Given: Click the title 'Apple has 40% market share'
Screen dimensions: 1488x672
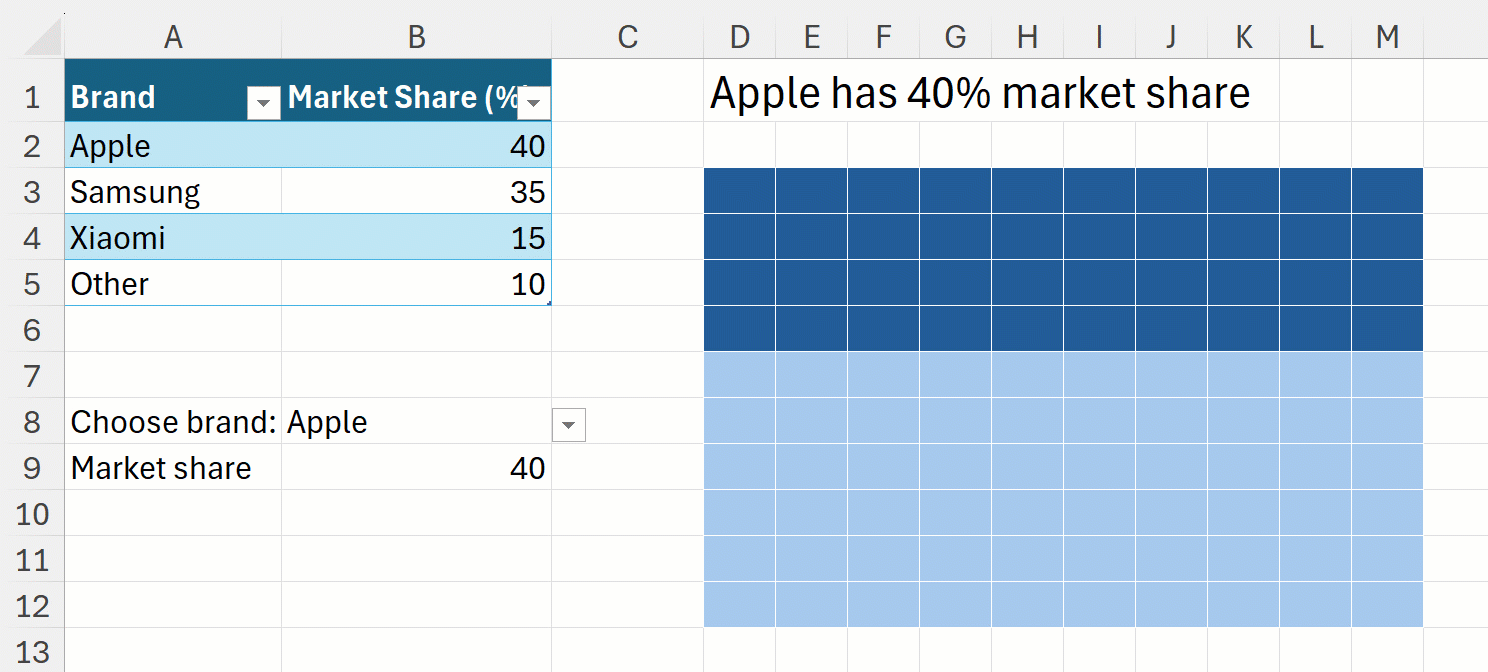Looking at the screenshot, I should click(979, 94).
